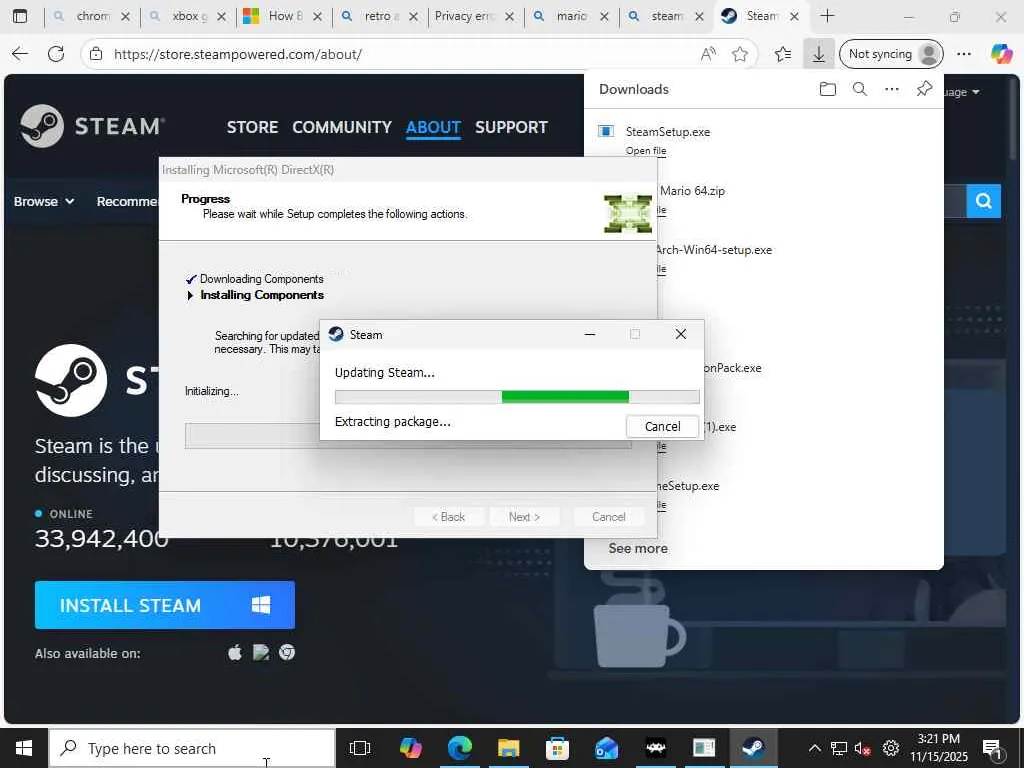The height and width of the screenshot is (768, 1024).
Task: Open Task View on the taskbar
Action: coord(360,748)
